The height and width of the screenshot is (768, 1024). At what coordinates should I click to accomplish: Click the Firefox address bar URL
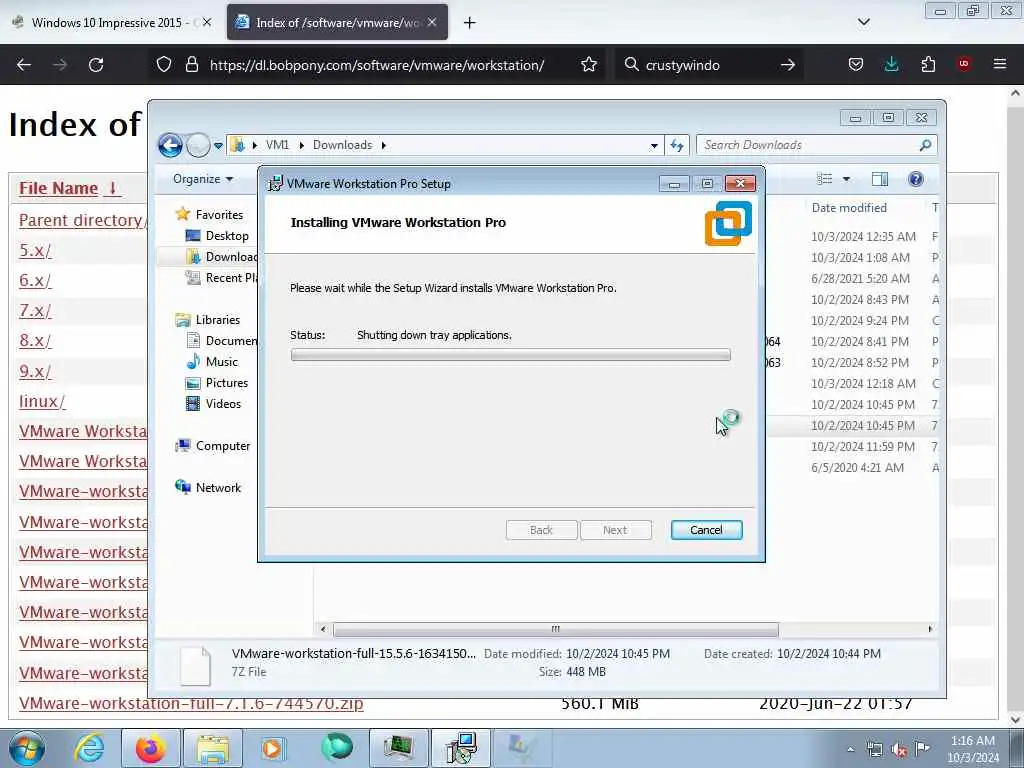(377, 65)
